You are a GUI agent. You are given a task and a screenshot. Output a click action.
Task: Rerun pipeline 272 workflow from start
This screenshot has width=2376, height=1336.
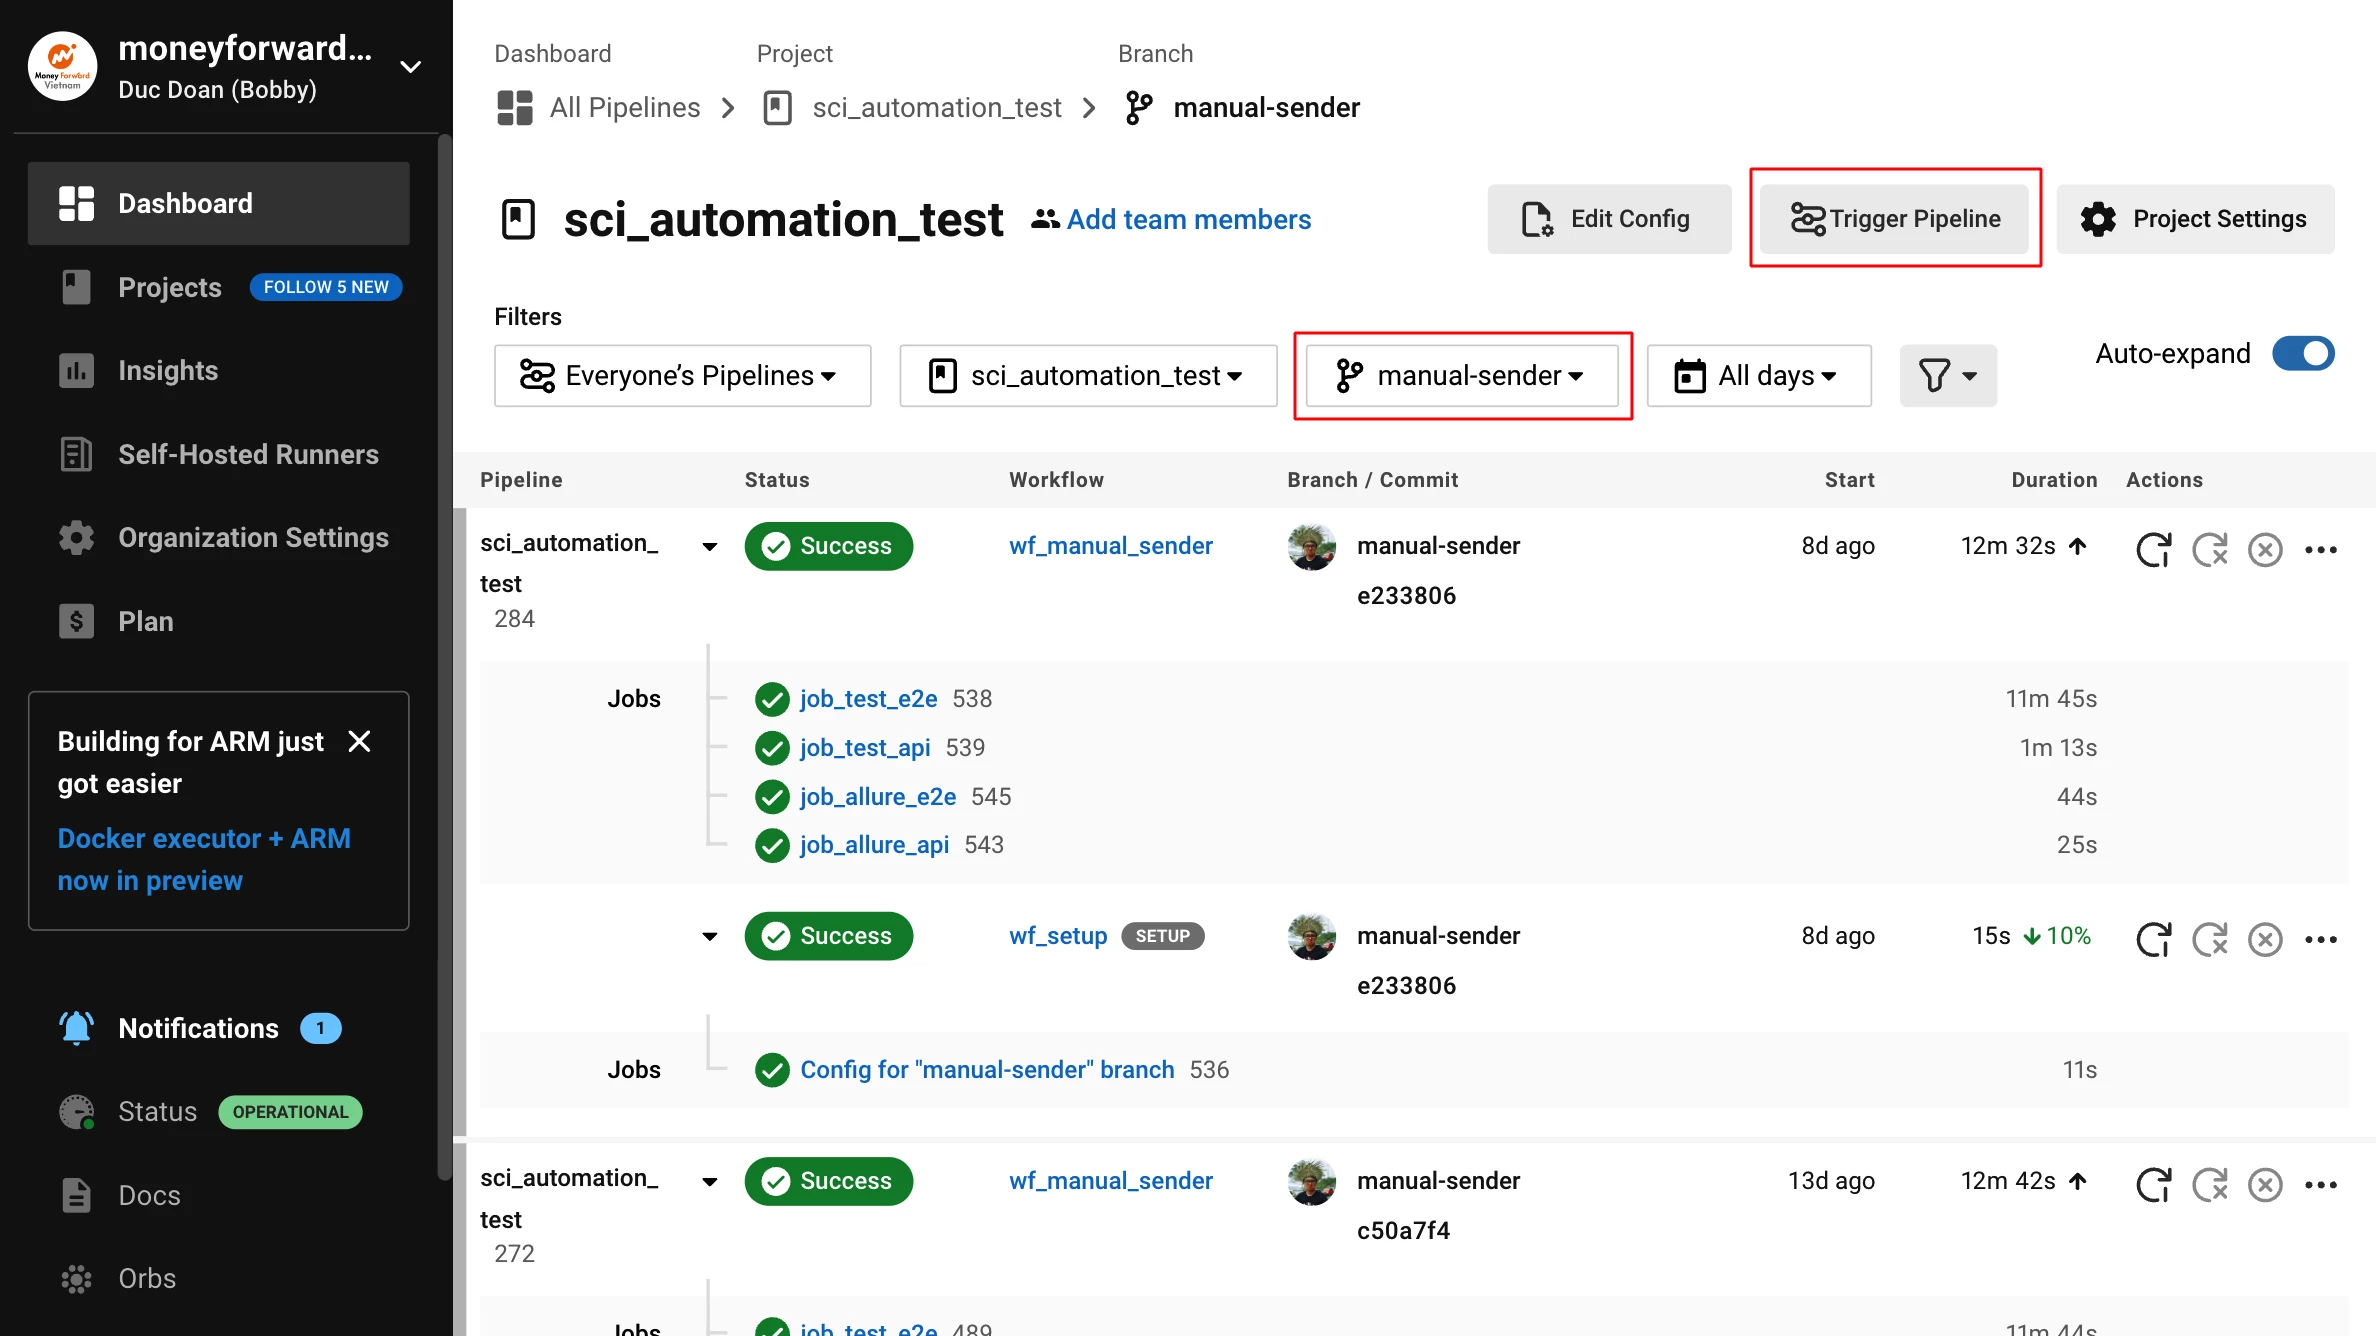[x=2153, y=1184]
